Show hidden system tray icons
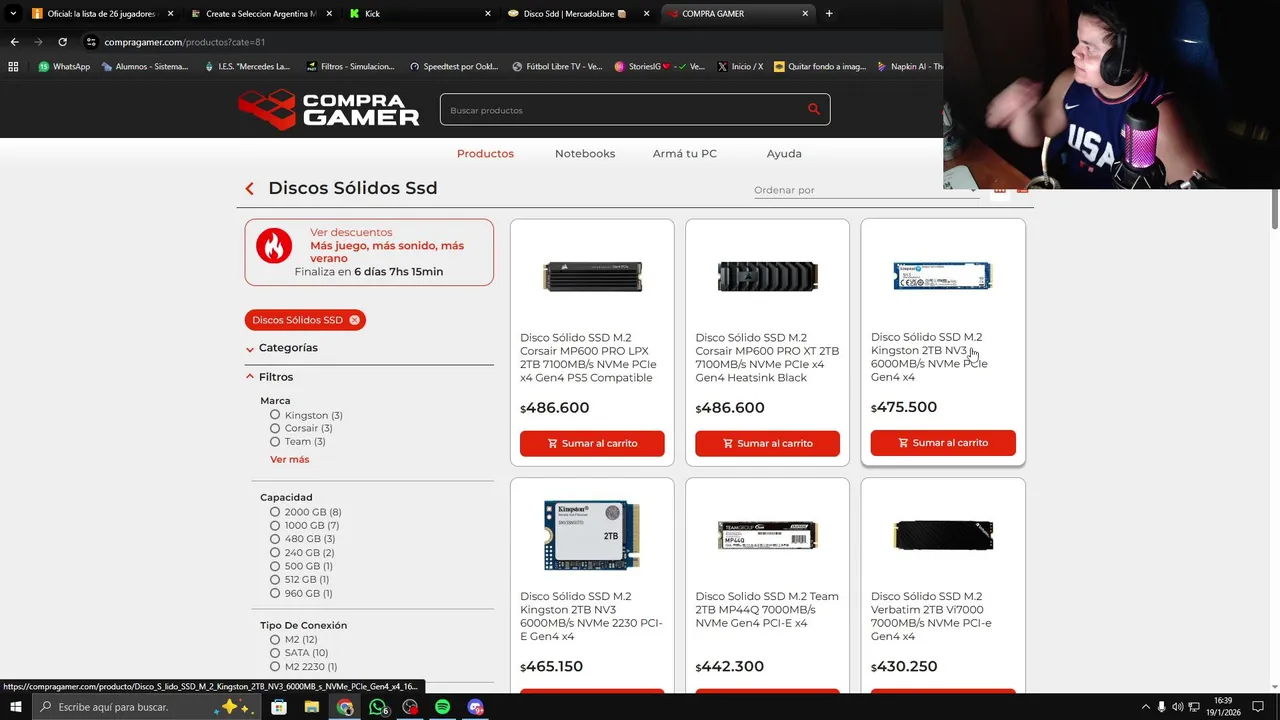Viewport: 1280px width, 720px height. click(1145, 707)
